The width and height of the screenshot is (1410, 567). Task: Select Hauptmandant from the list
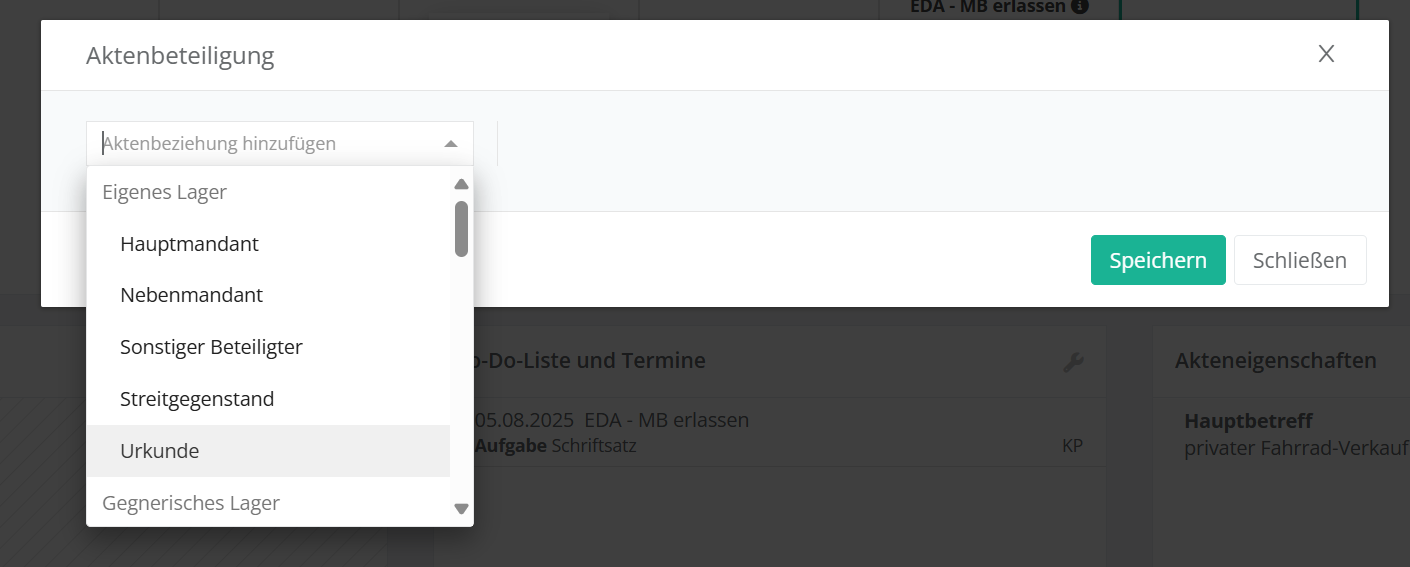click(x=189, y=244)
